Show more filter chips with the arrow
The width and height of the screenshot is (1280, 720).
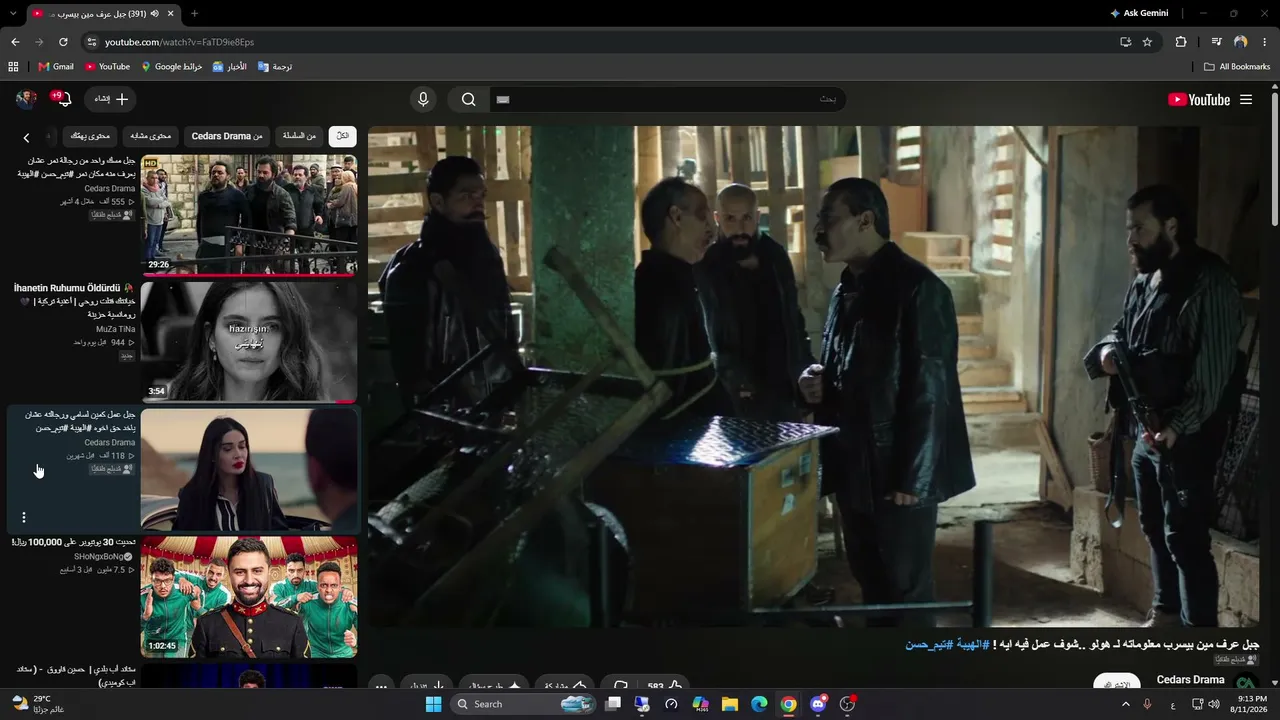tap(27, 137)
